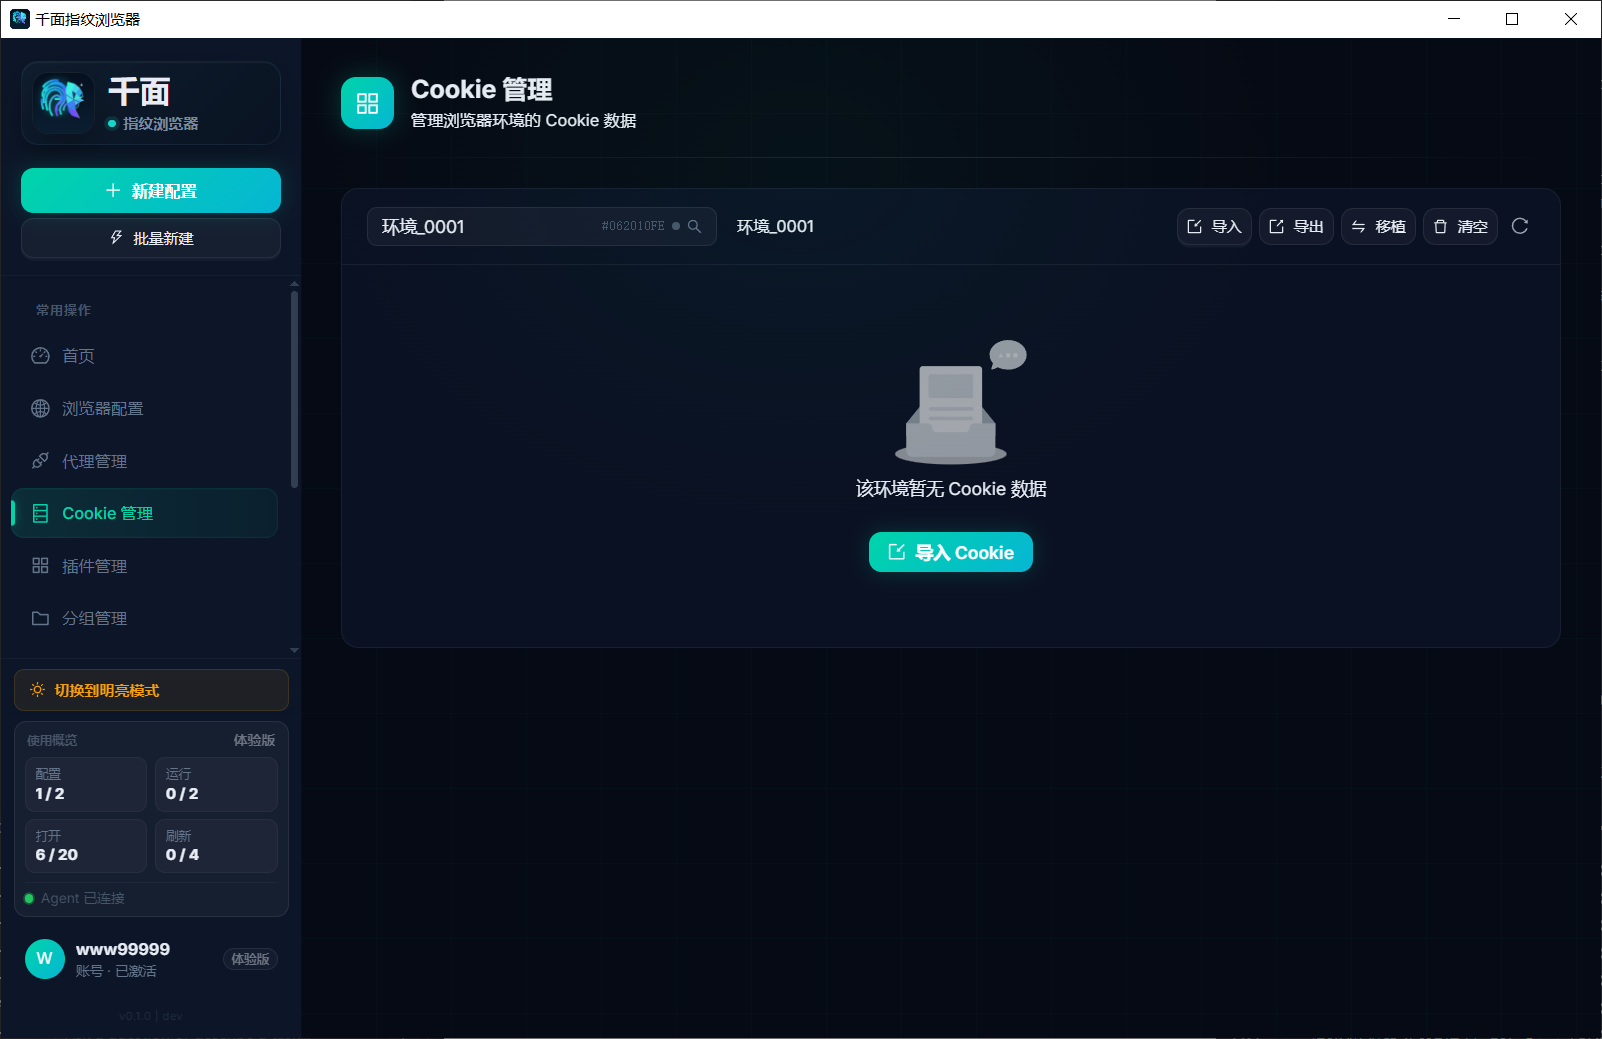Close the 千面指纹浏览器 window
Viewport: 1602px width, 1039px height.
pyautogui.click(x=1571, y=19)
